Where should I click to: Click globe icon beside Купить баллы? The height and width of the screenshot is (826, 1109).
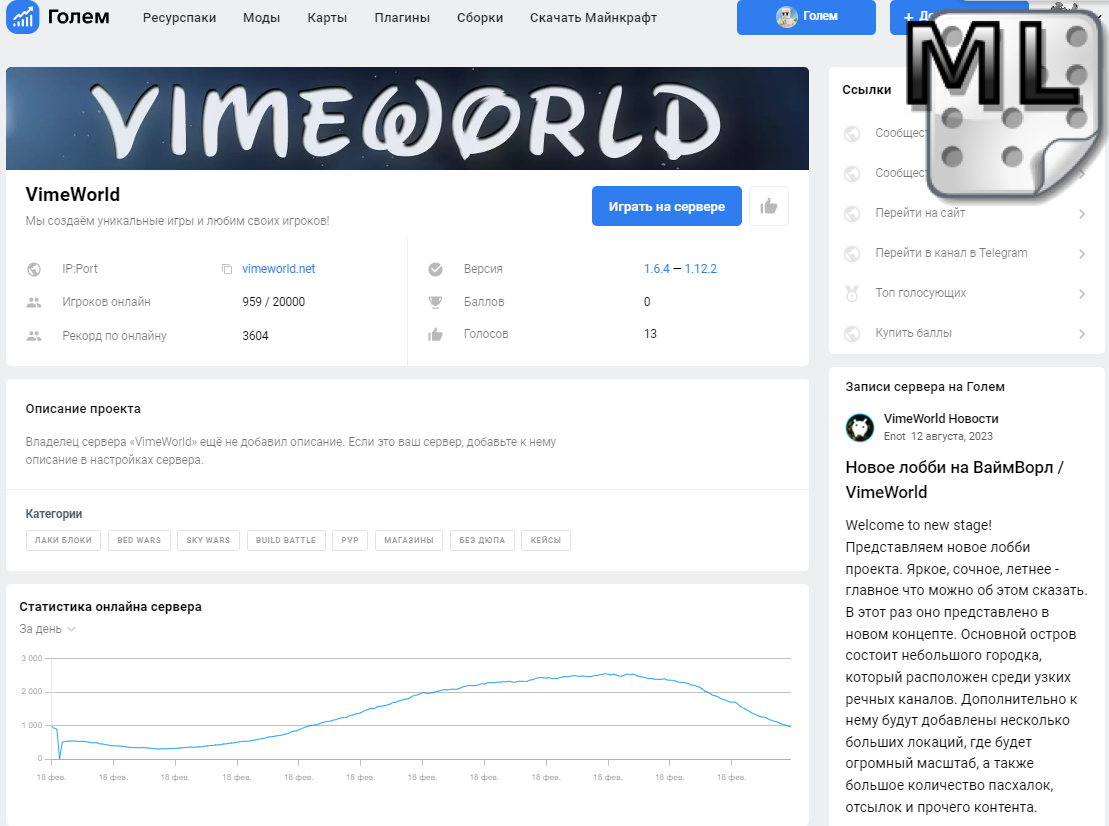click(x=852, y=333)
